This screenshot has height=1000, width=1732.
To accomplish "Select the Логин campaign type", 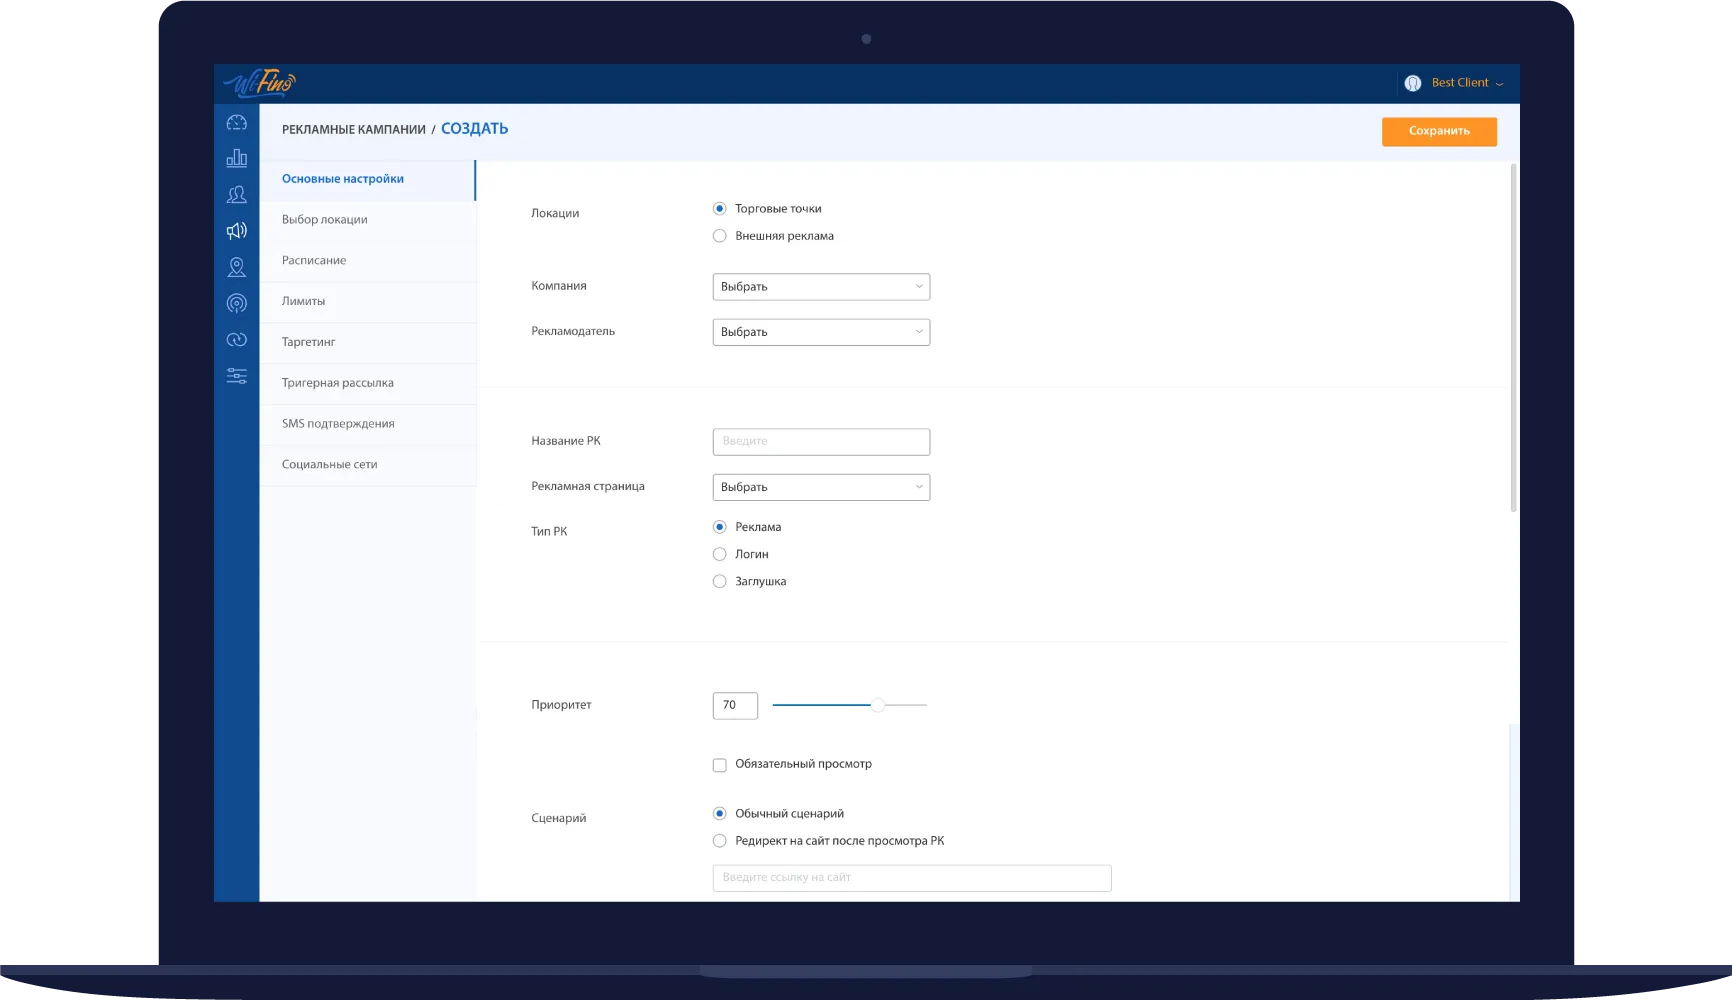I will tap(719, 554).
